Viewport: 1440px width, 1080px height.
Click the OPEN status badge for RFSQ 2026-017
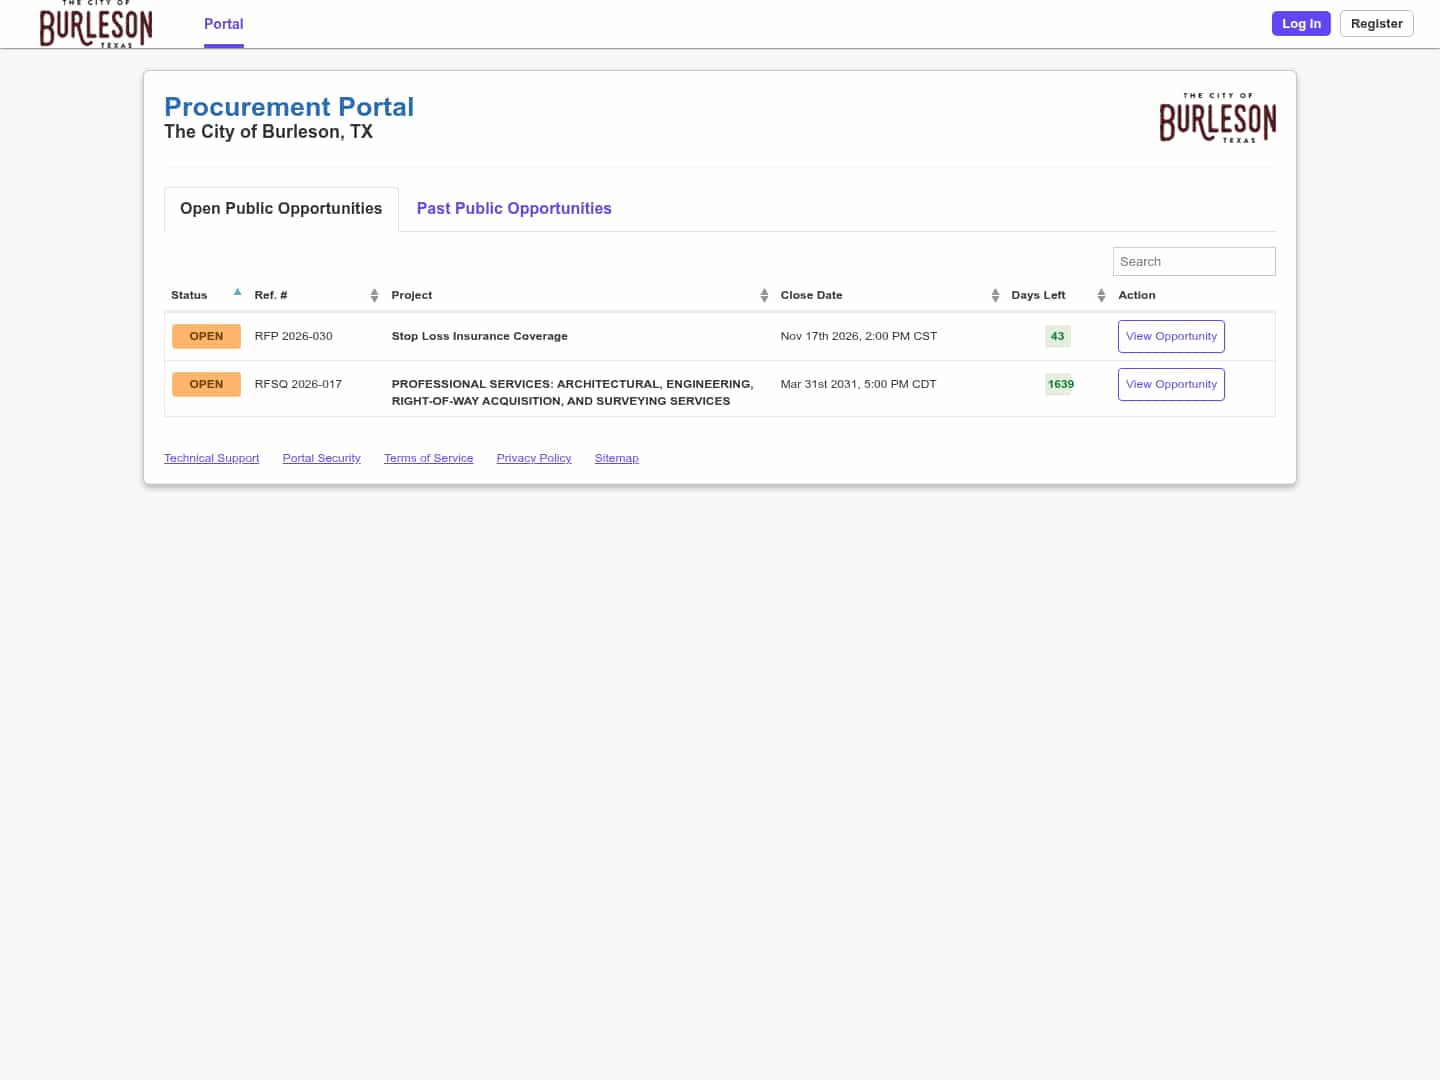206,384
